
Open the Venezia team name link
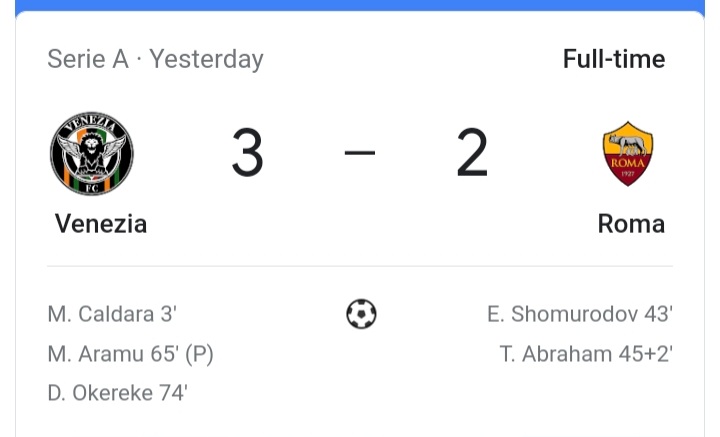(x=101, y=223)
